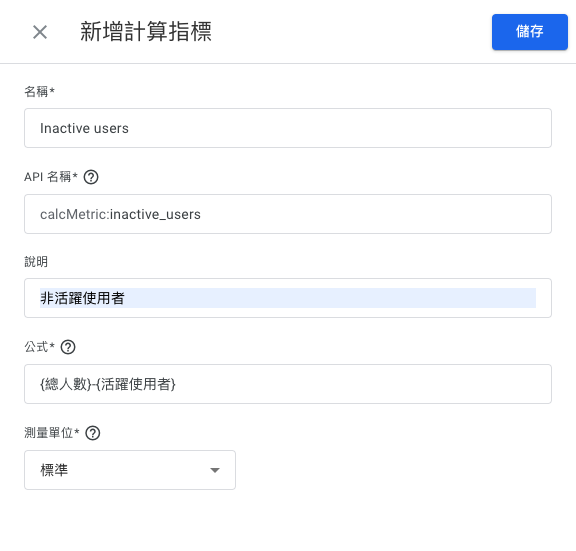Click the 儲存 save button
This screenshot has height=551, width=576.
[x=530, y=32]
